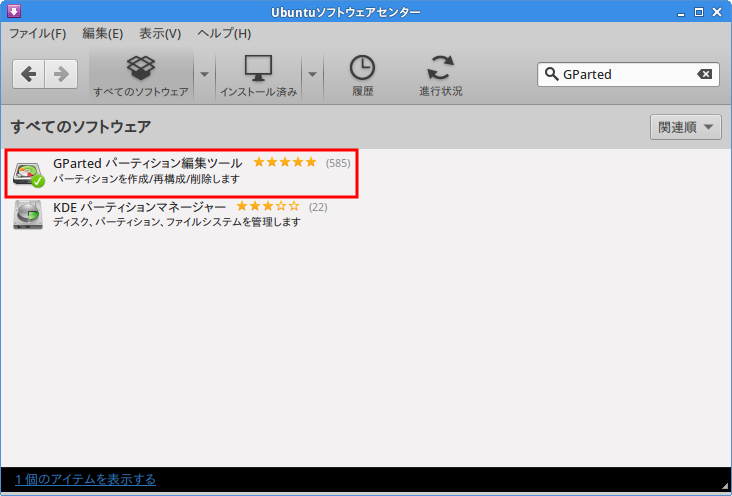This screenshot has height=496, width=732.
Task: Click the GParted application icon
Action: pos(29,172)
